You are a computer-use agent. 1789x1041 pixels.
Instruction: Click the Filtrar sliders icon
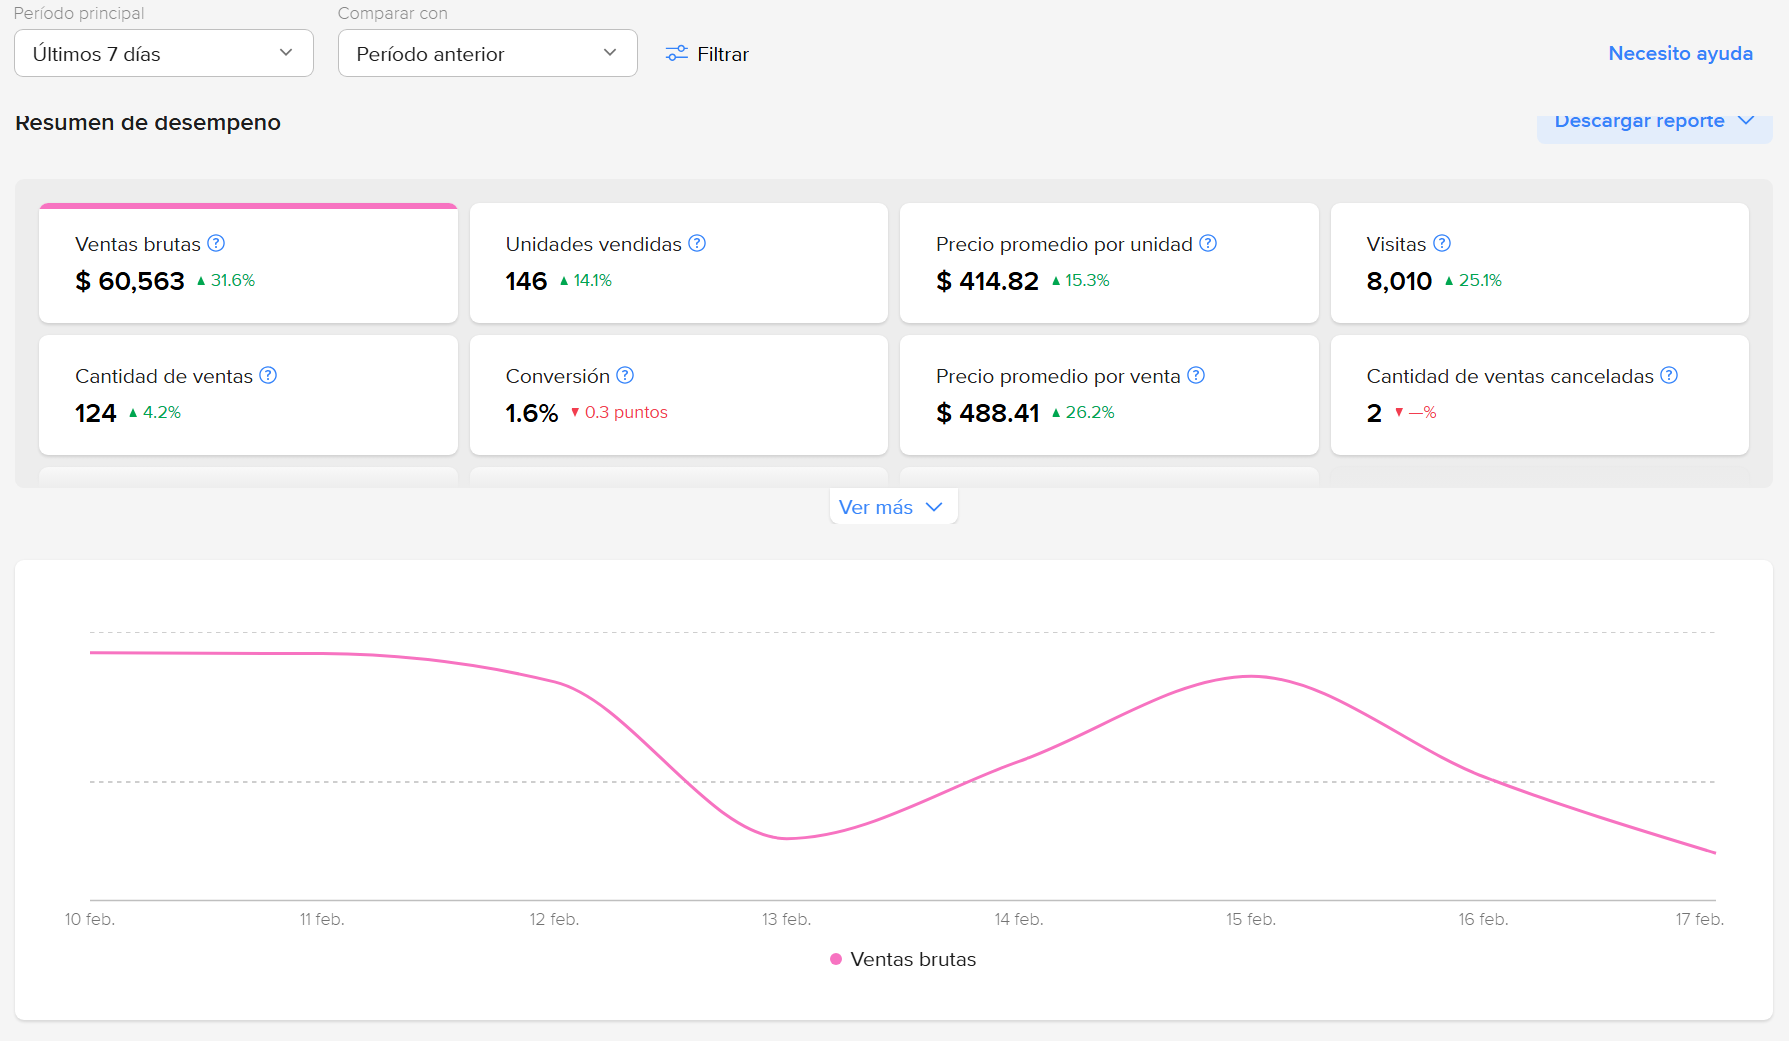[676, 54]
